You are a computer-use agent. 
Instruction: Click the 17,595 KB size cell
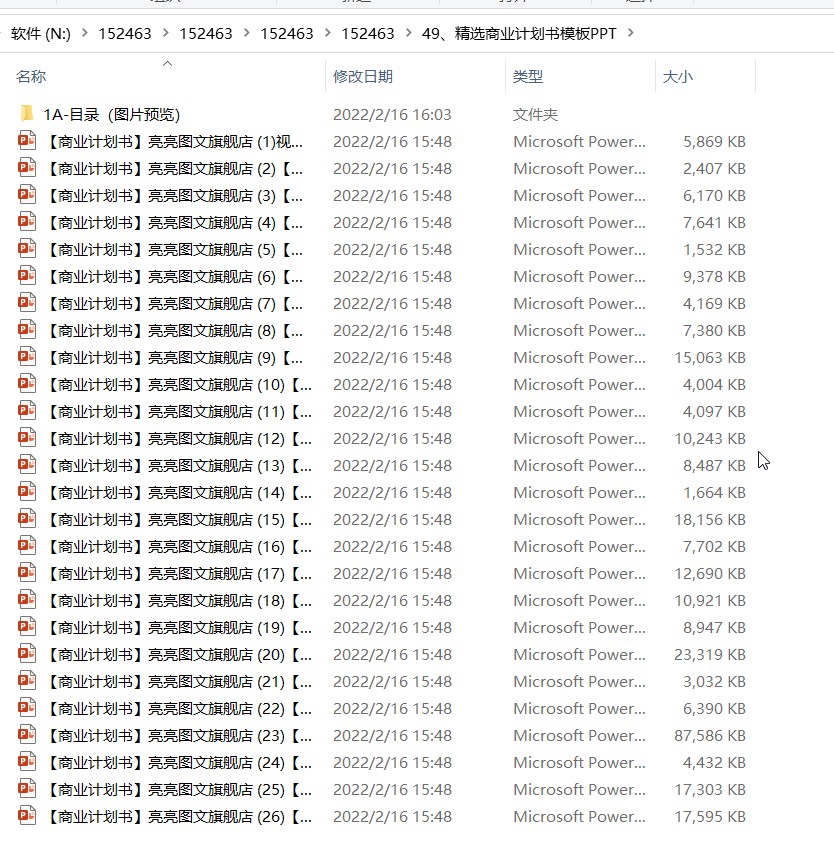point(710,817)
